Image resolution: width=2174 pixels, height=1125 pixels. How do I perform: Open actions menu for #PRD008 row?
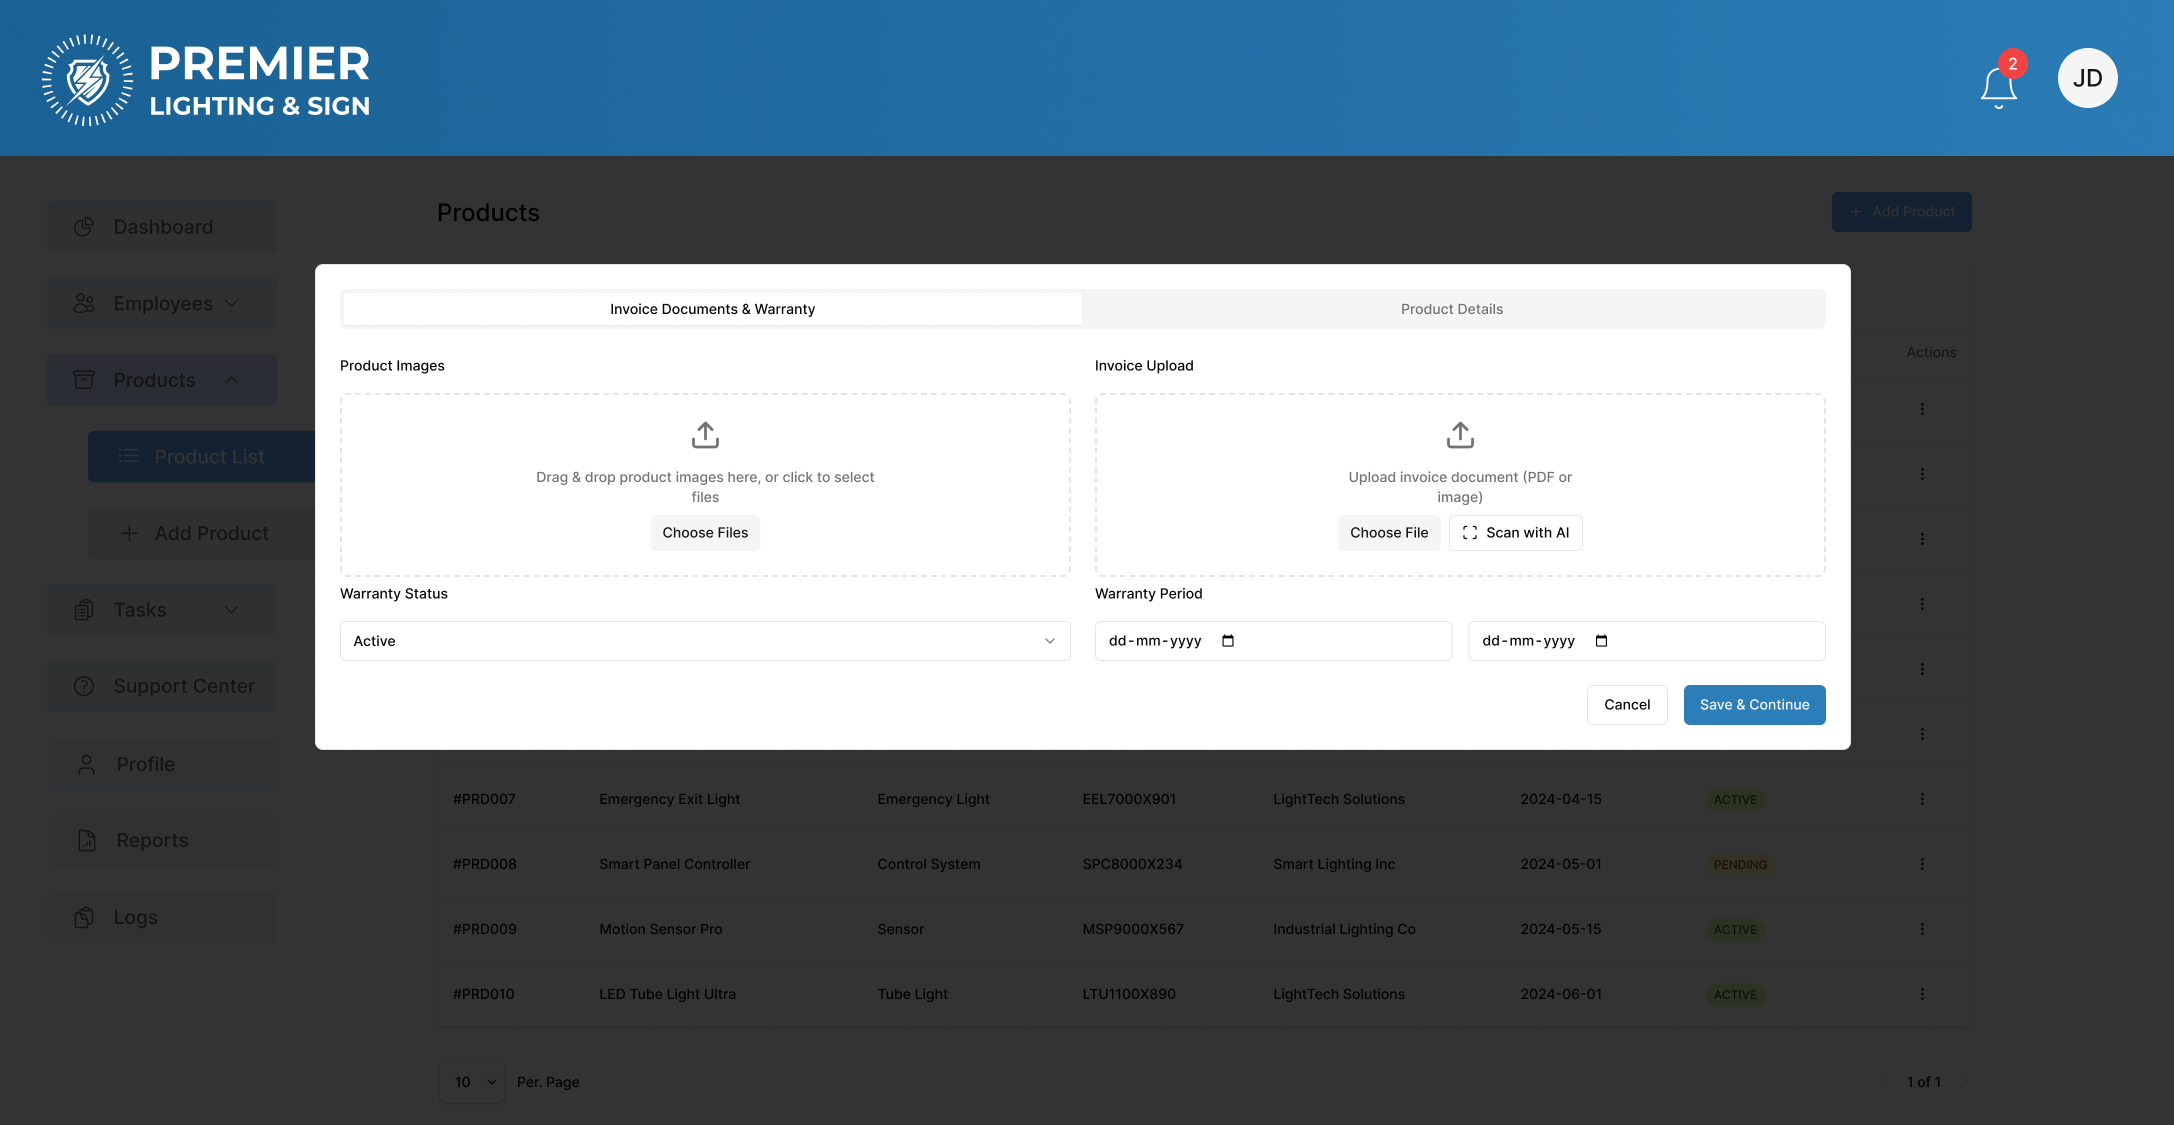(x=1922, y=864)
